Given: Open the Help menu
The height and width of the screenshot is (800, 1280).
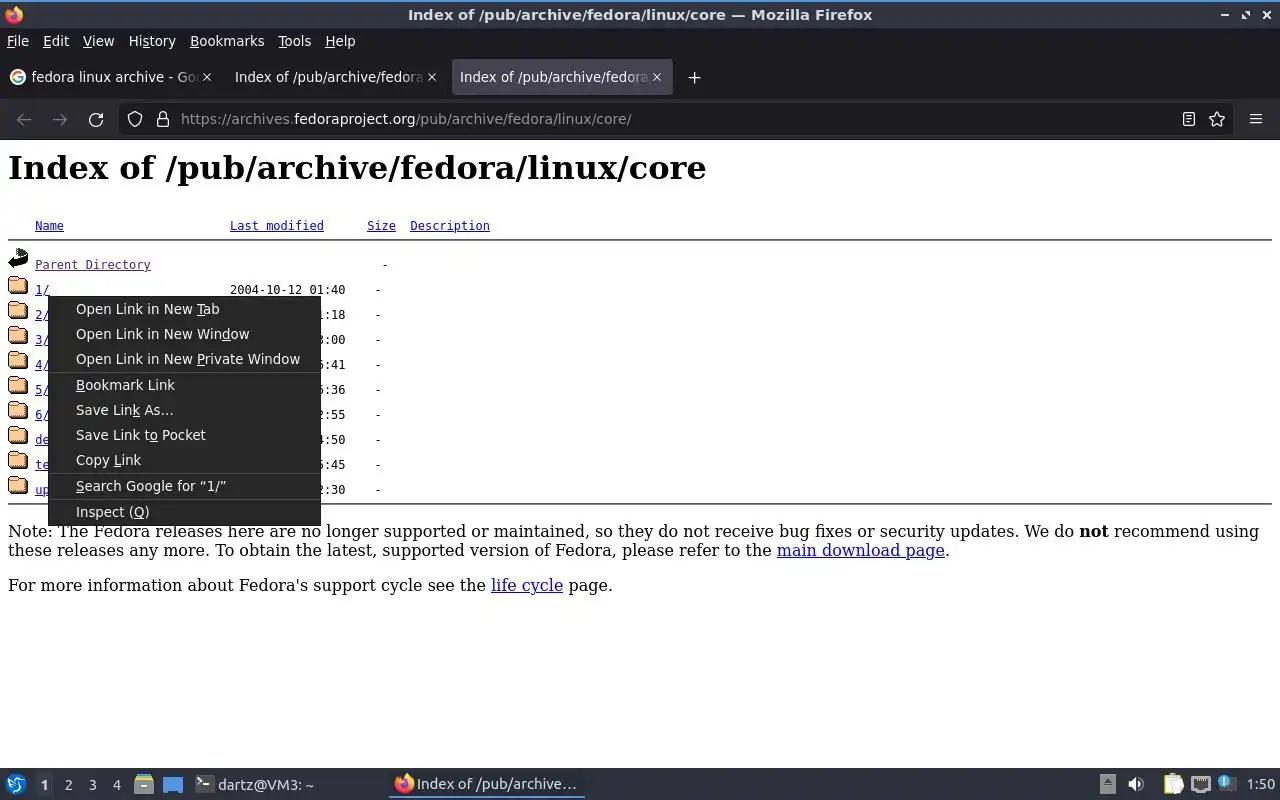Looking at the screenshot, I should (340, 41).
